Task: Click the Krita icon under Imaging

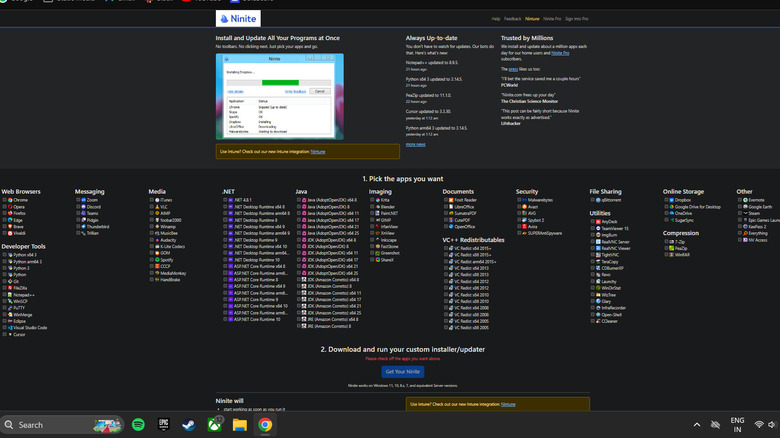Action: click(x=378, y=200)
